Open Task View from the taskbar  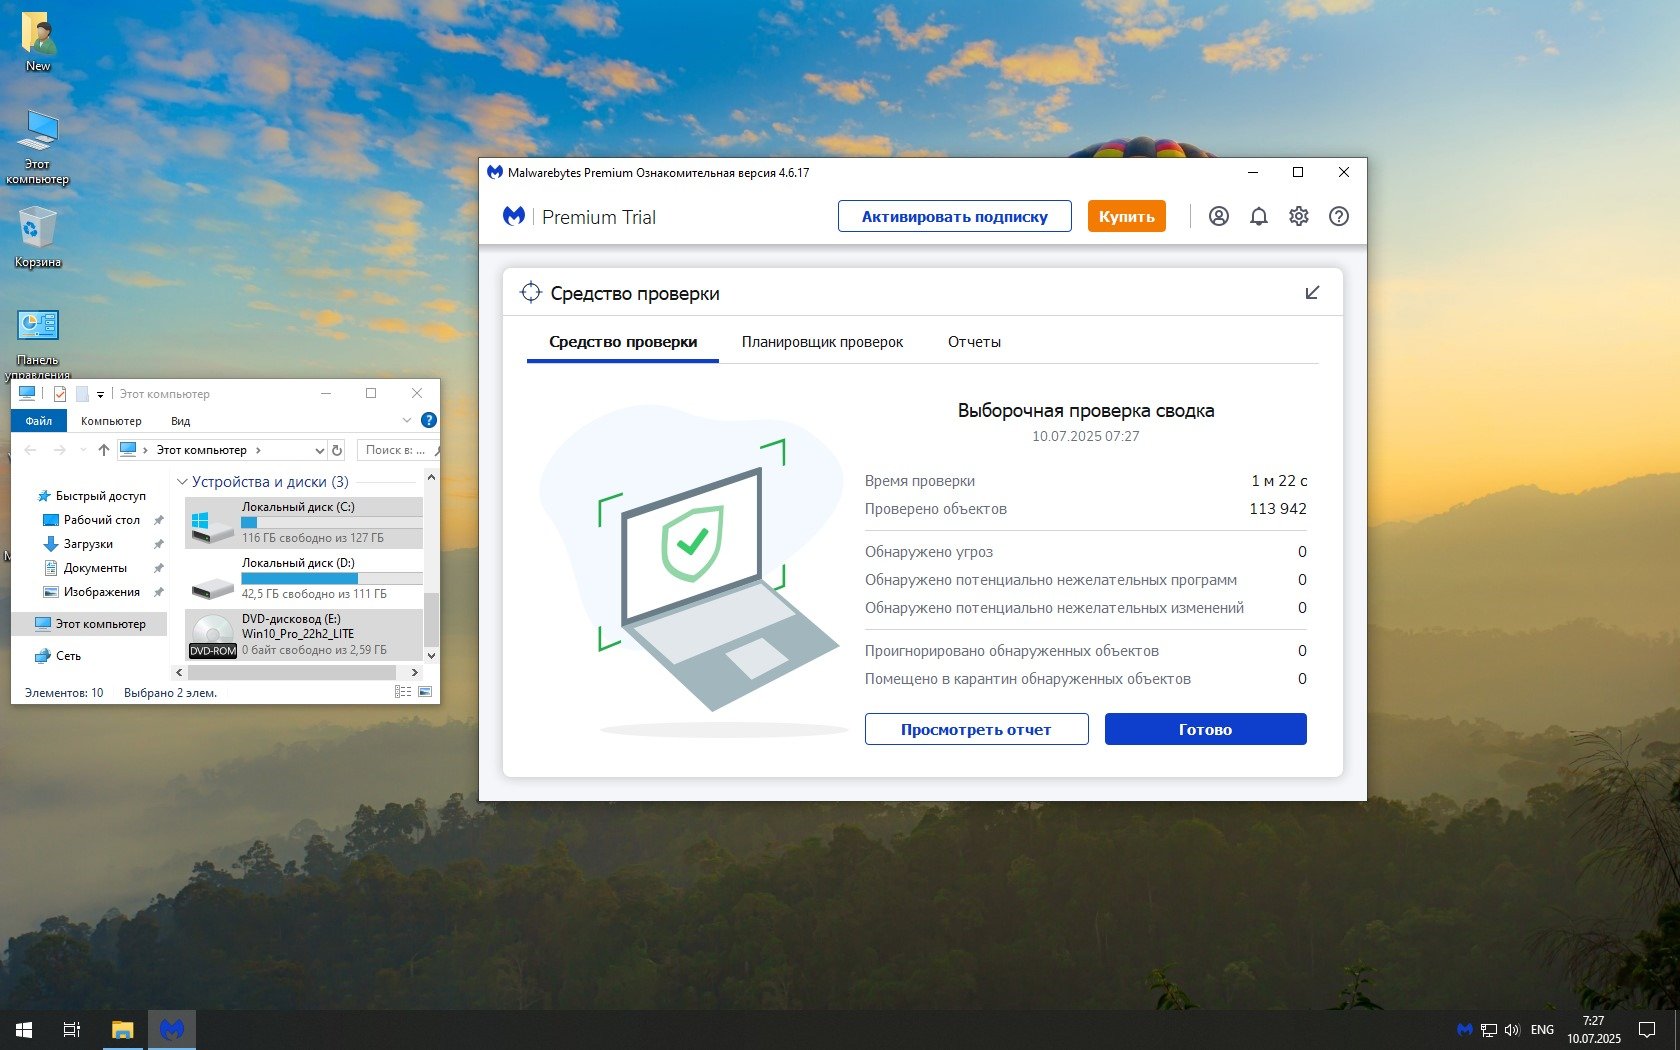pos(72,1029)
